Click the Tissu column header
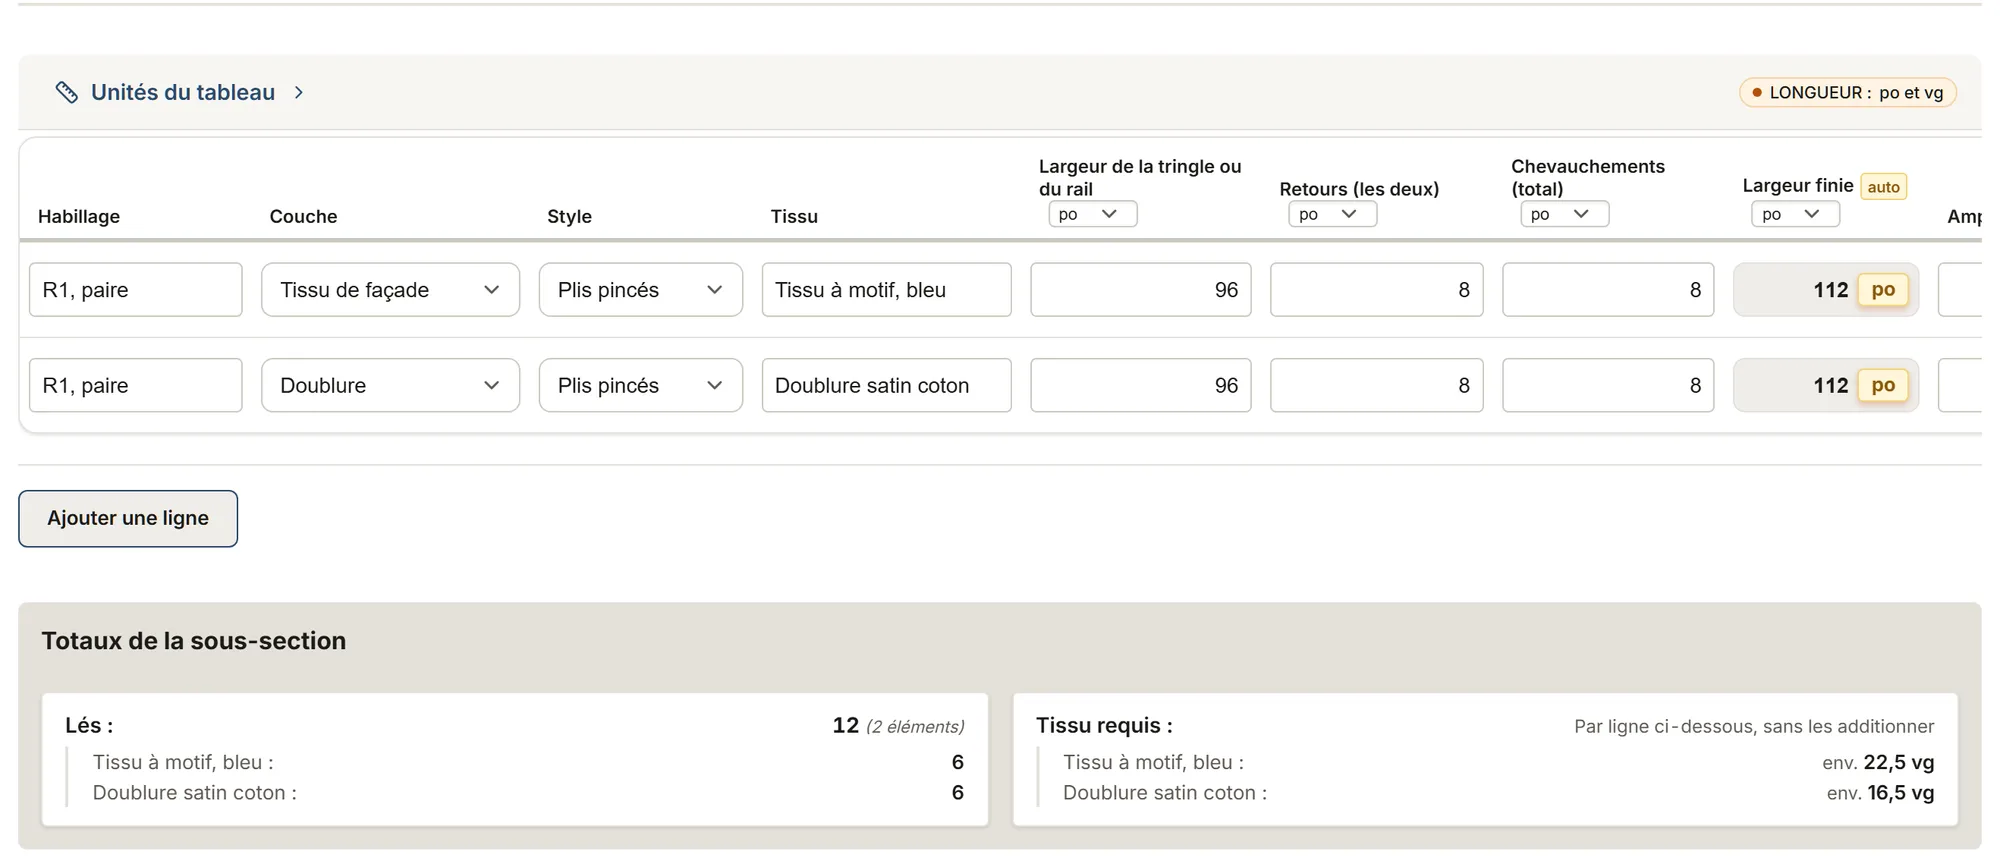 pyautogui.click(x=794, y=216)
